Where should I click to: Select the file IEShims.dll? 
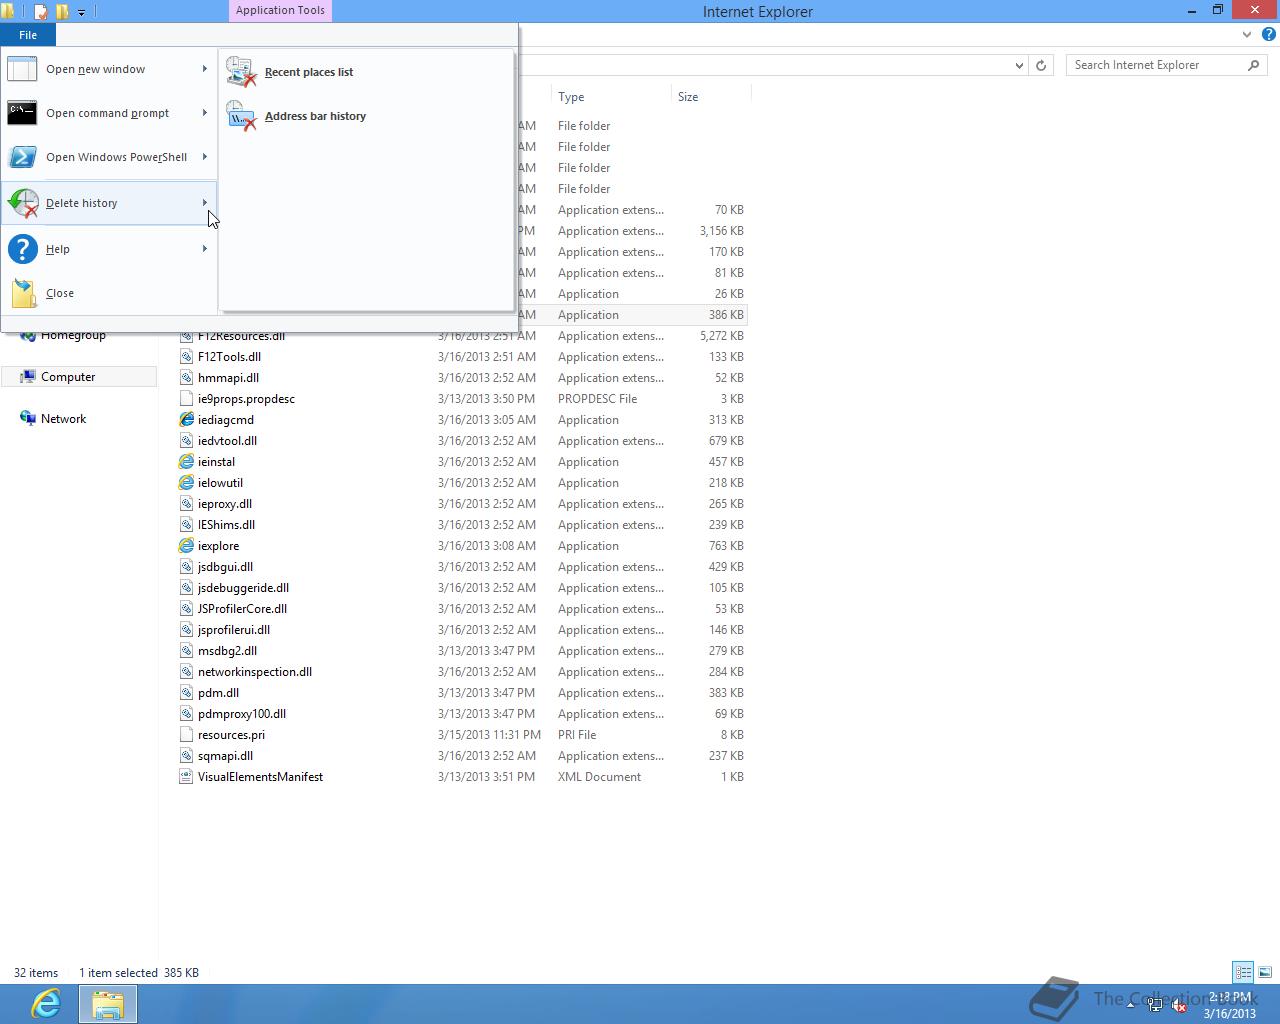coord(226,525)
